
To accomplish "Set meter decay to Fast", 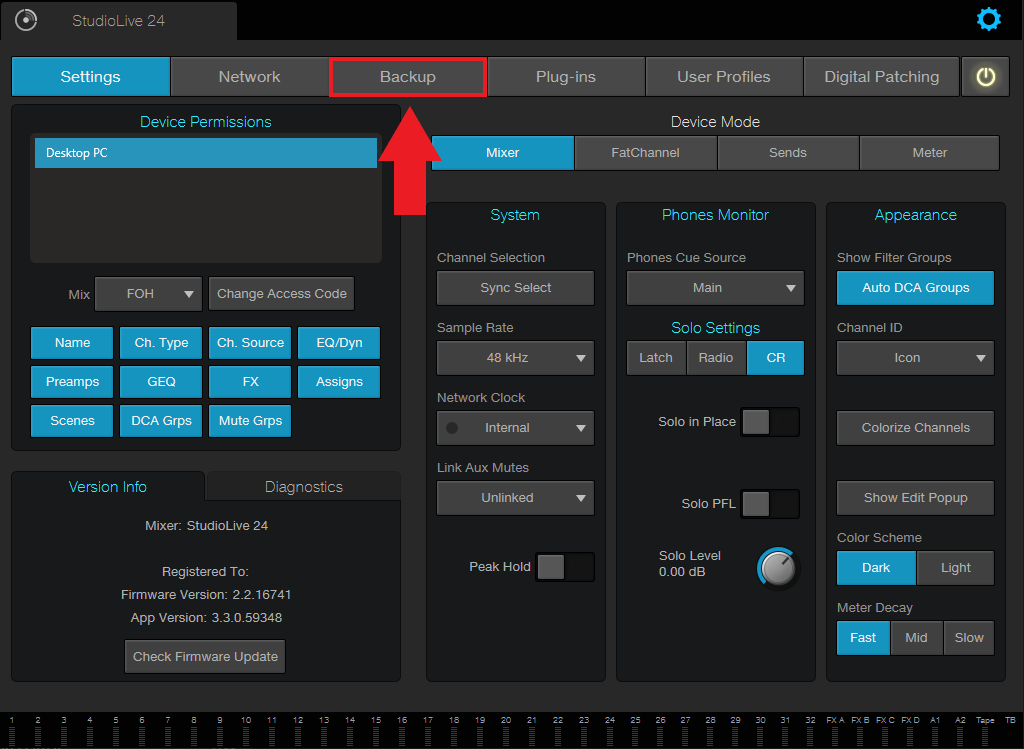I will click(863, 638).
